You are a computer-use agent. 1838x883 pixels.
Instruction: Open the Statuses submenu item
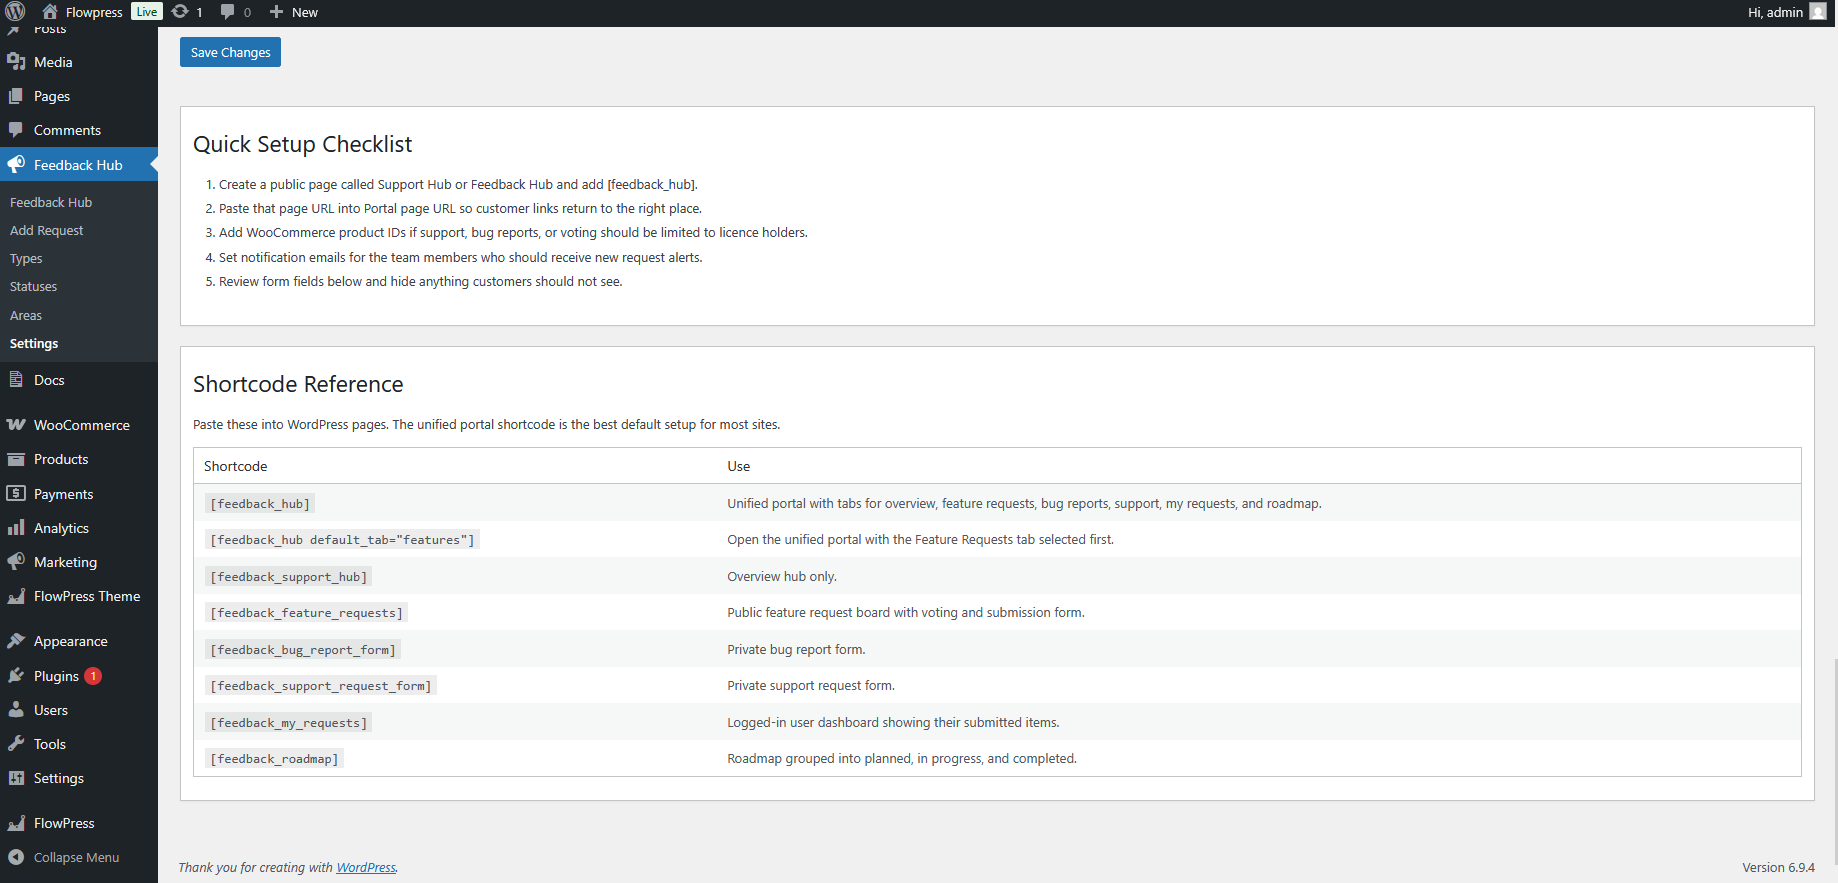(x=33, y=286)
